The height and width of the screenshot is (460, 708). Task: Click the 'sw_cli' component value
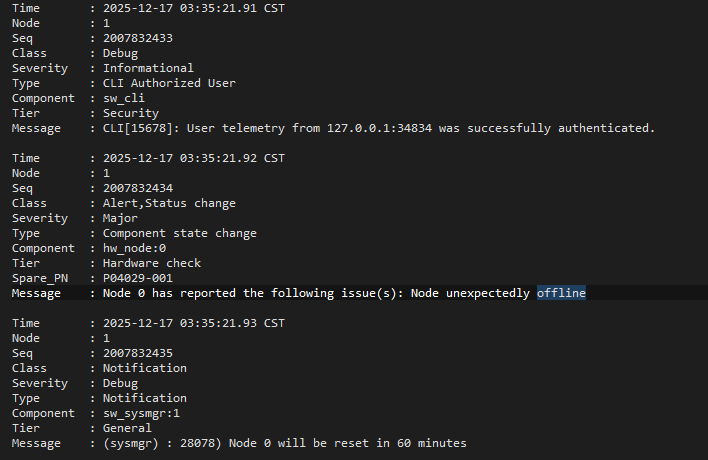point(124,98)
